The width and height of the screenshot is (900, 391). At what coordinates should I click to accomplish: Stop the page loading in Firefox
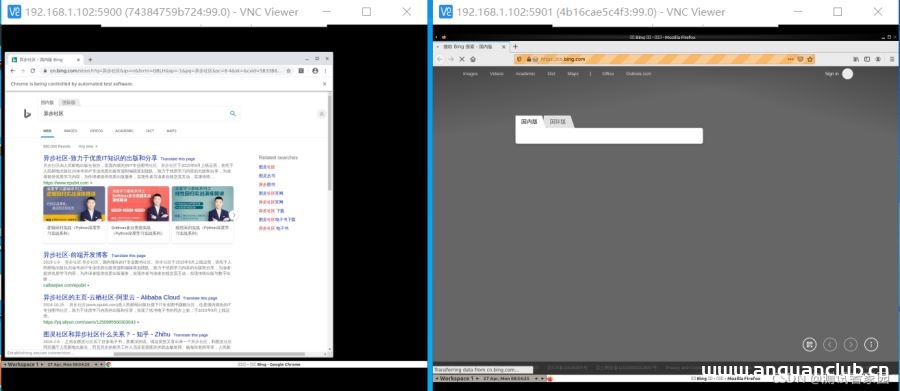click(x=462, y=59)
